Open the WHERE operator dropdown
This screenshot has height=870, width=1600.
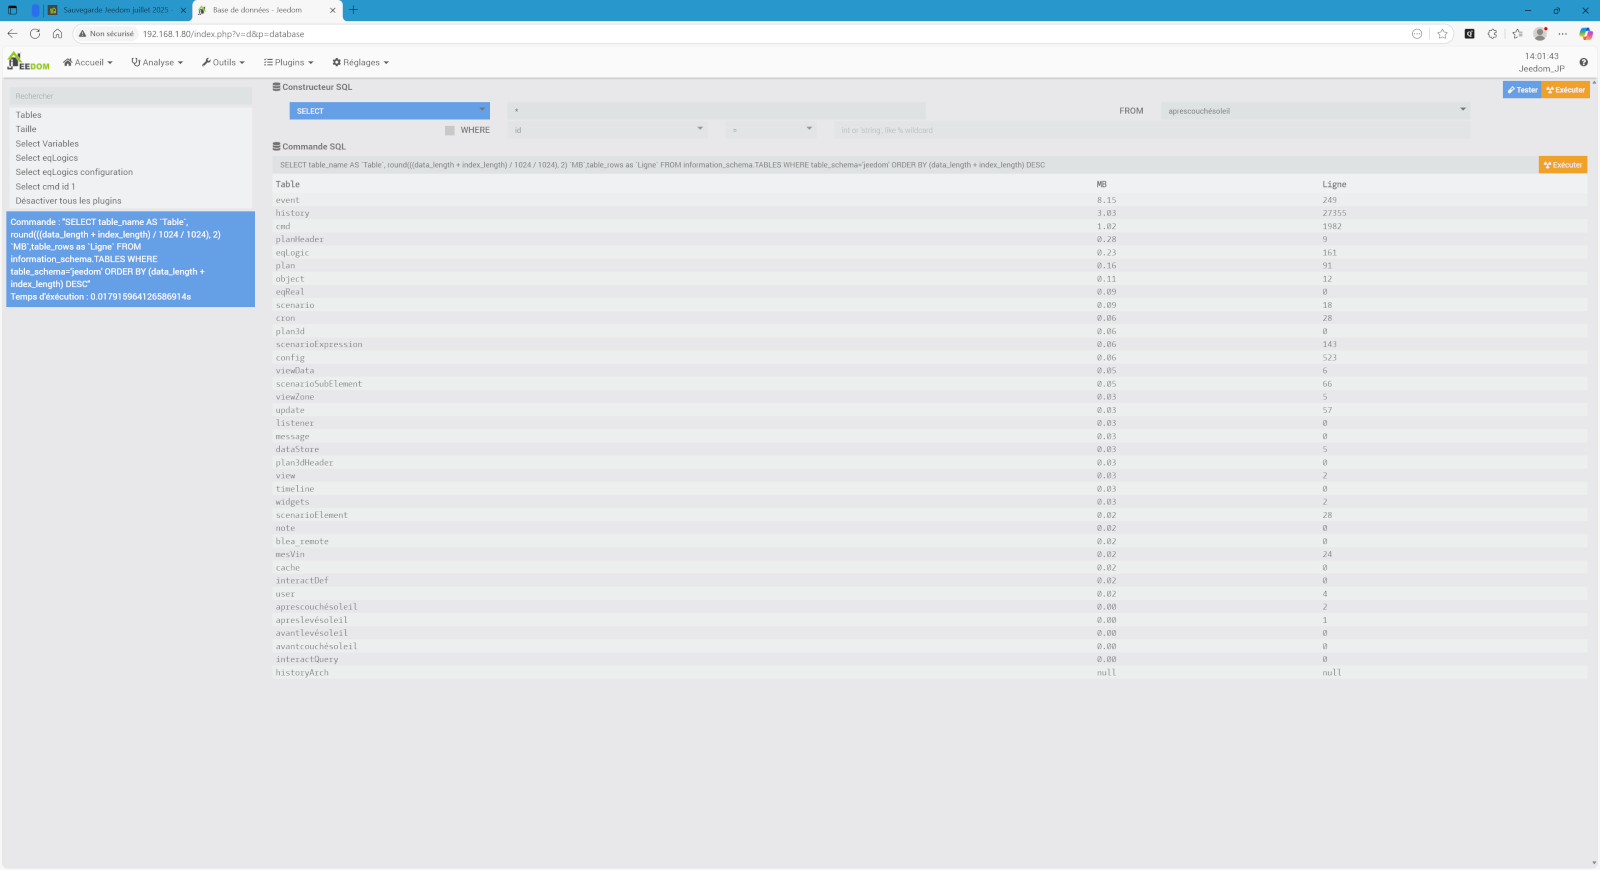[771, 130]
